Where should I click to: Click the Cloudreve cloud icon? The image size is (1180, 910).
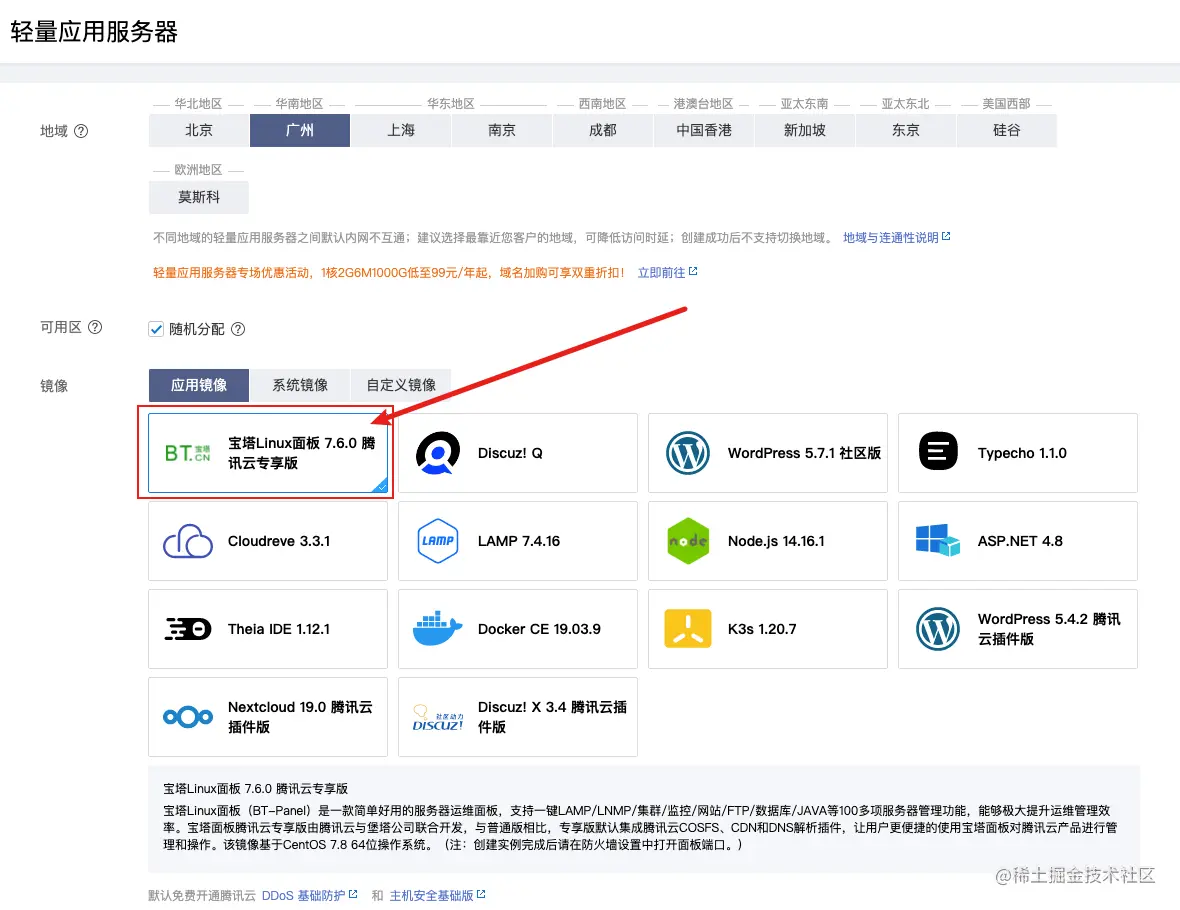coord(187,540)
